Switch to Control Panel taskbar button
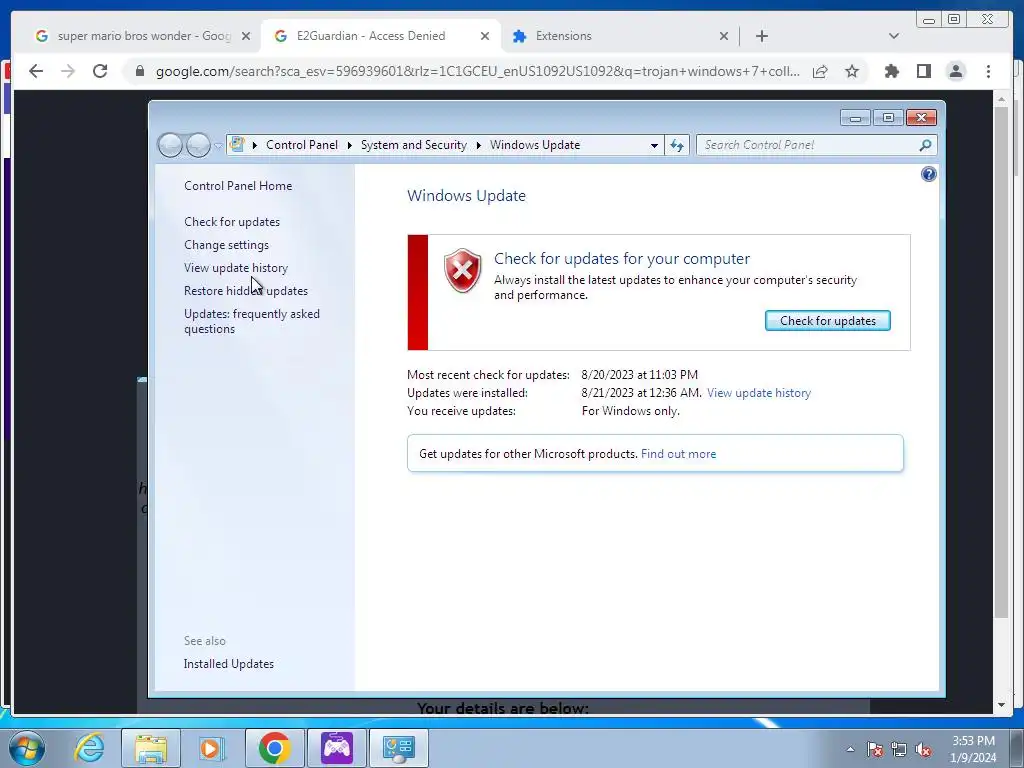Screen dimensions: 1024x768 tap(398, 748)
